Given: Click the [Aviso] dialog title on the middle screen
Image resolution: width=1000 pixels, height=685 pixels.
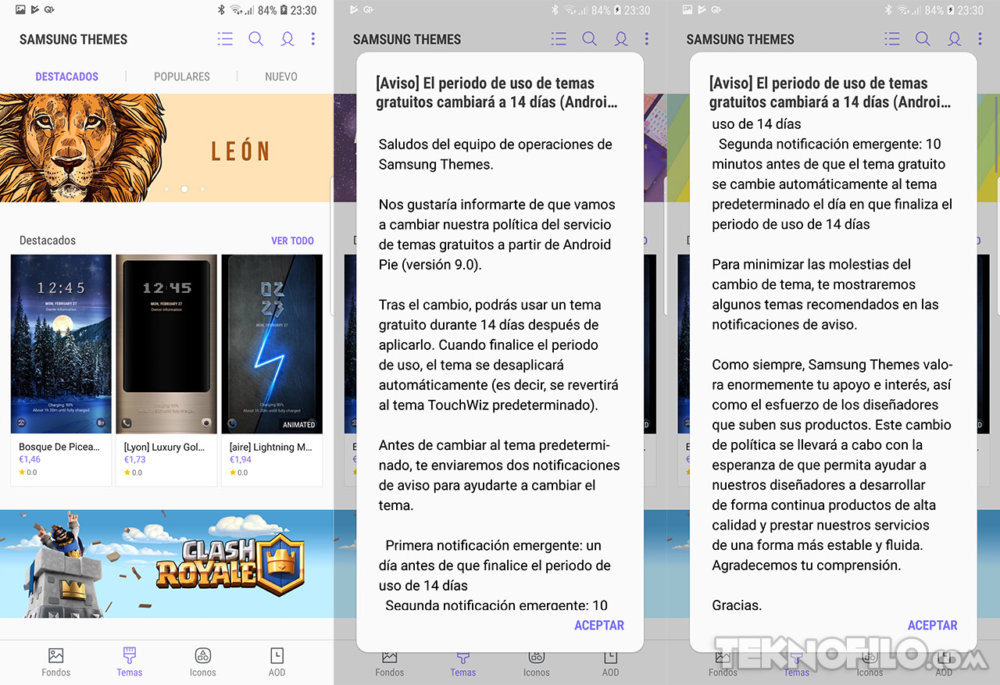Looking at the screenshot, I should click(x=497, y=92).
